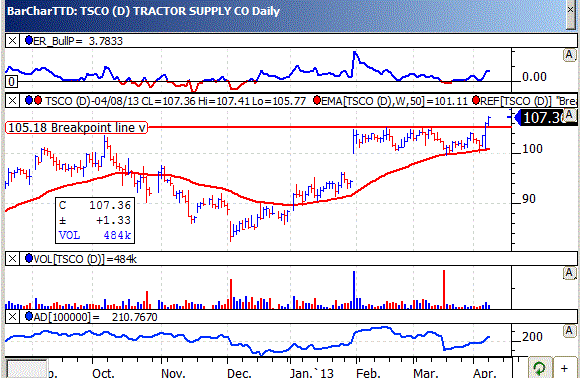Screen dimensions: 580x378
Task: Click the Mar. date axis label
Action: point(426,372)
